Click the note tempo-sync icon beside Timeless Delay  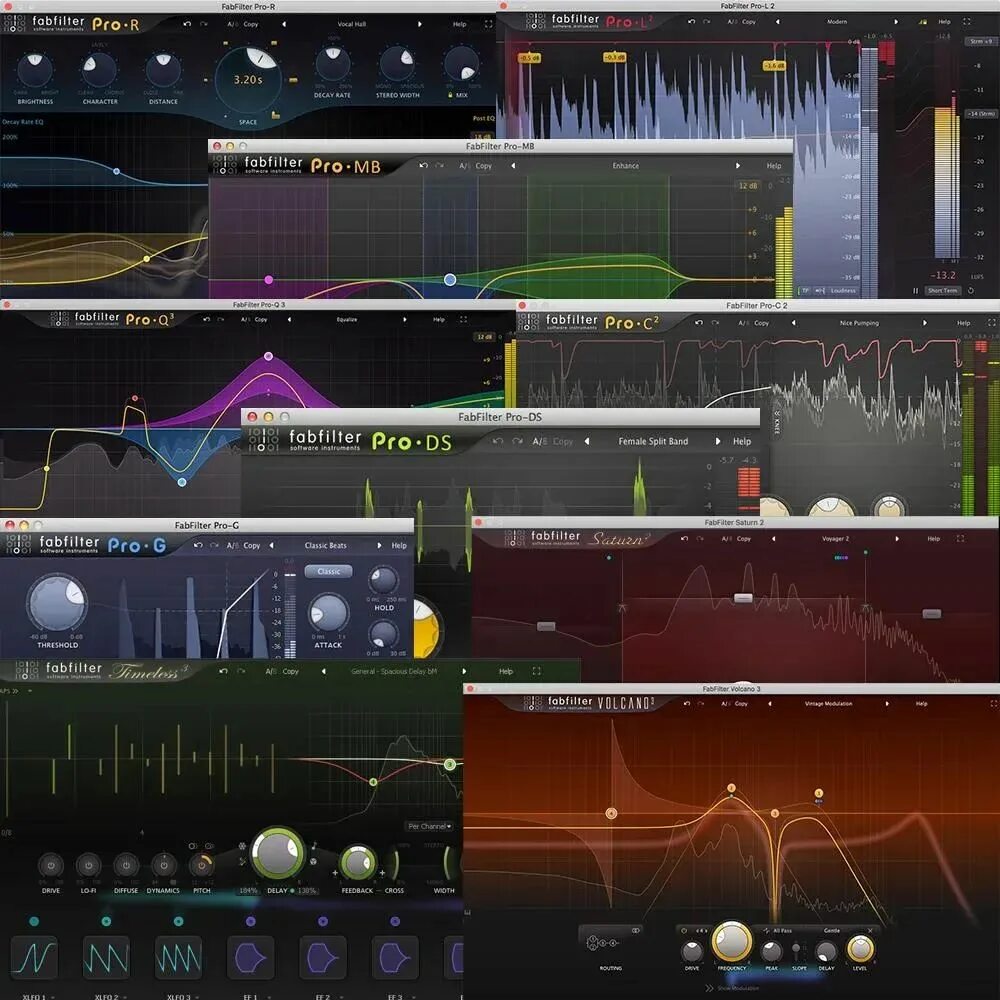click(314, 846)
